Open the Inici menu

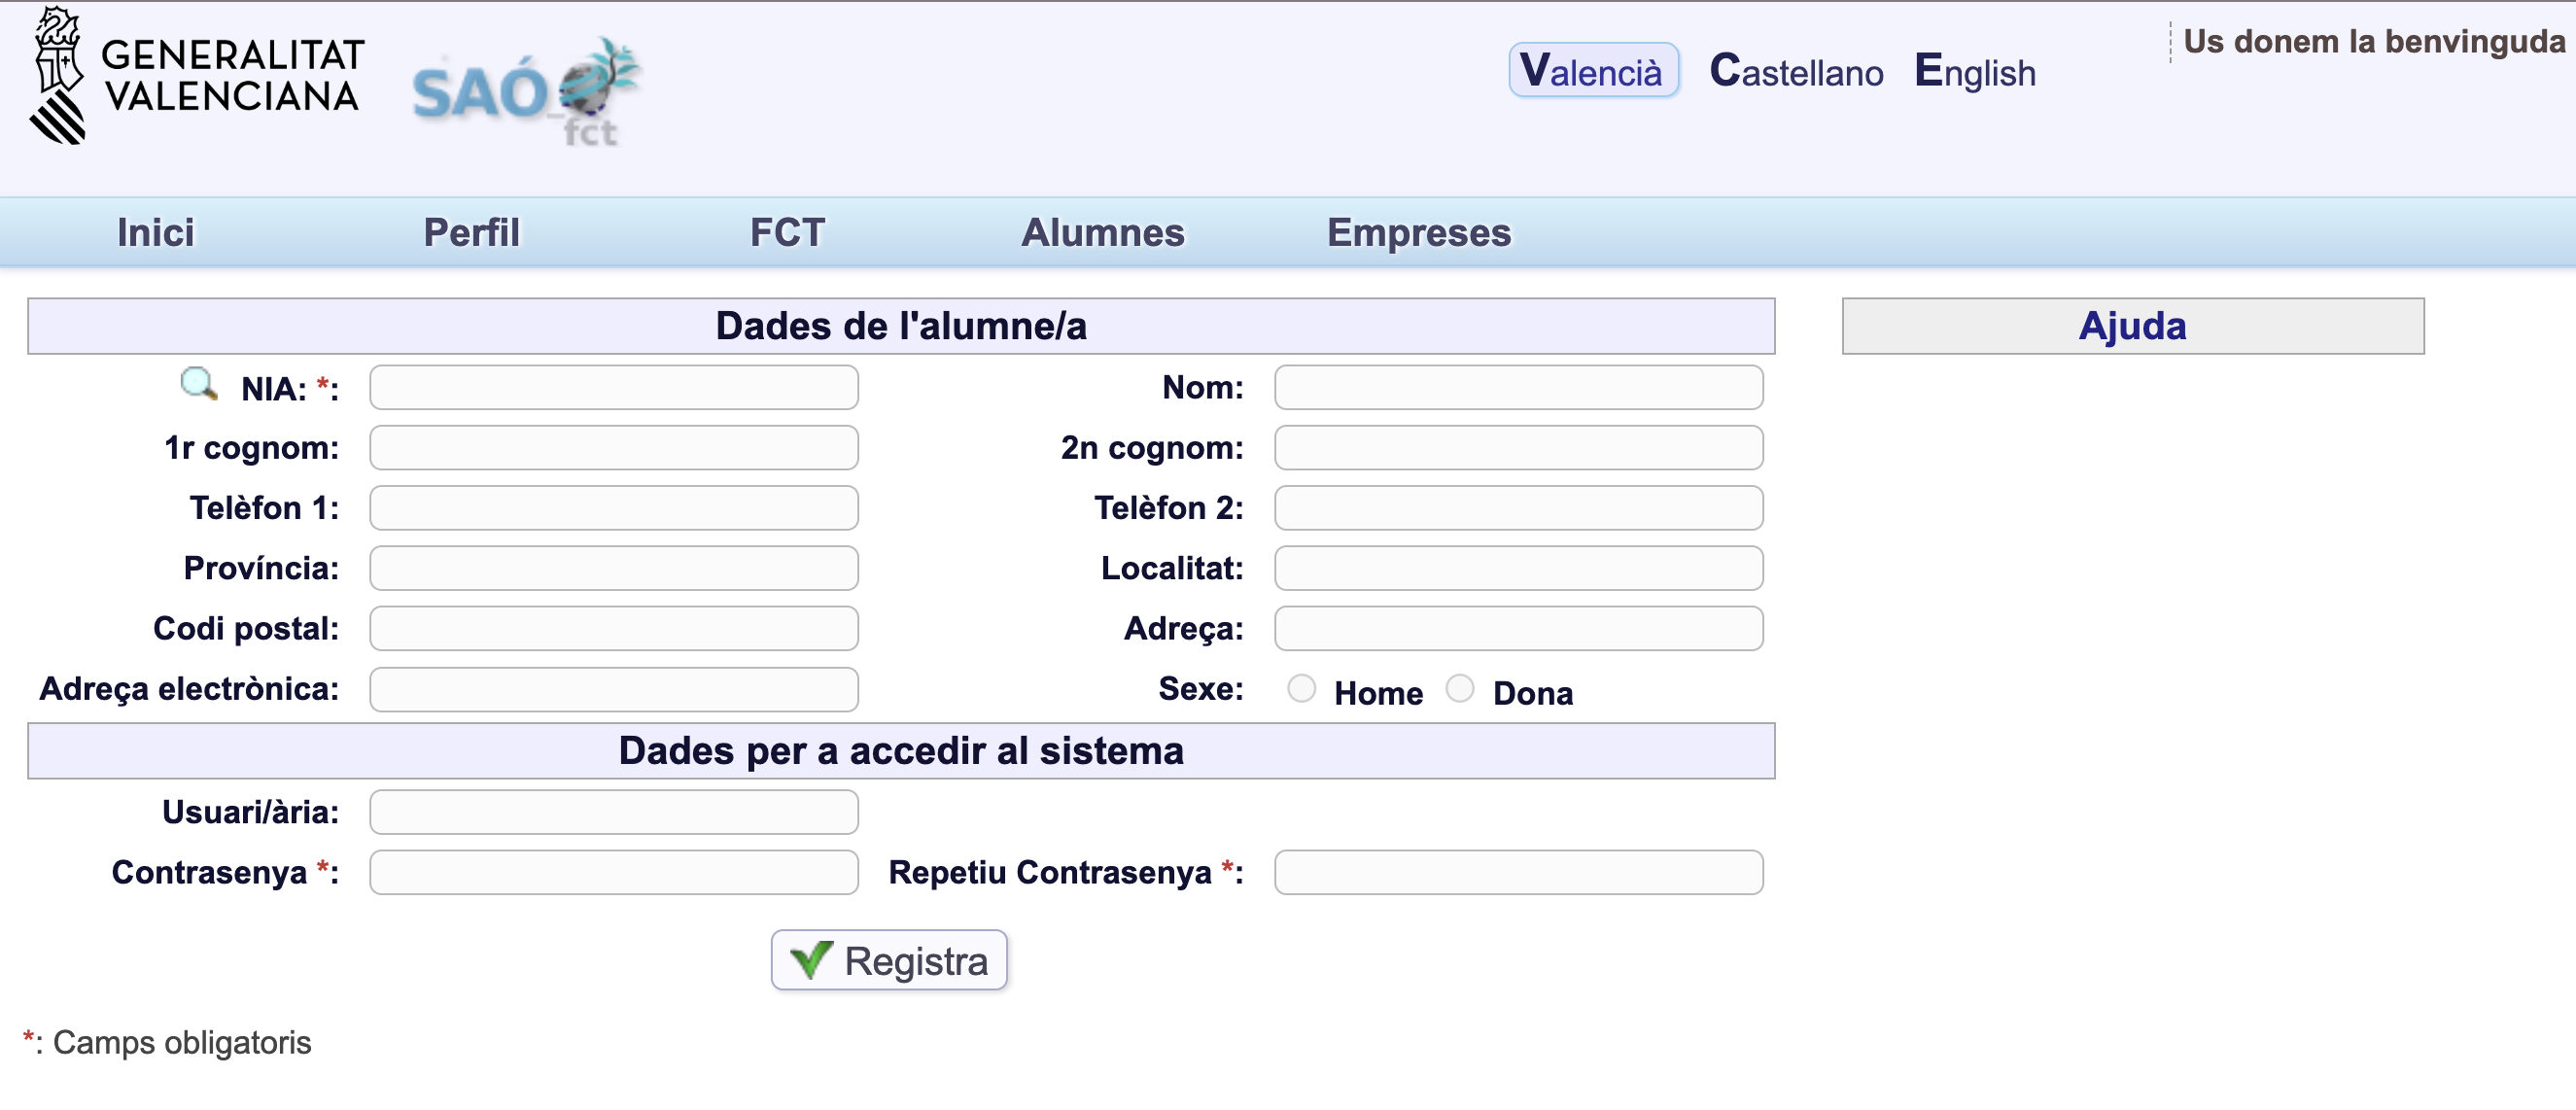155,233
